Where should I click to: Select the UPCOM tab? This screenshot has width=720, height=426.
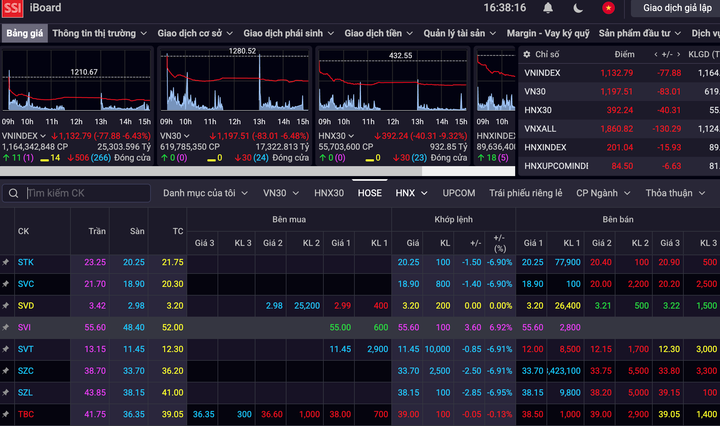click(x=459, y=193)
